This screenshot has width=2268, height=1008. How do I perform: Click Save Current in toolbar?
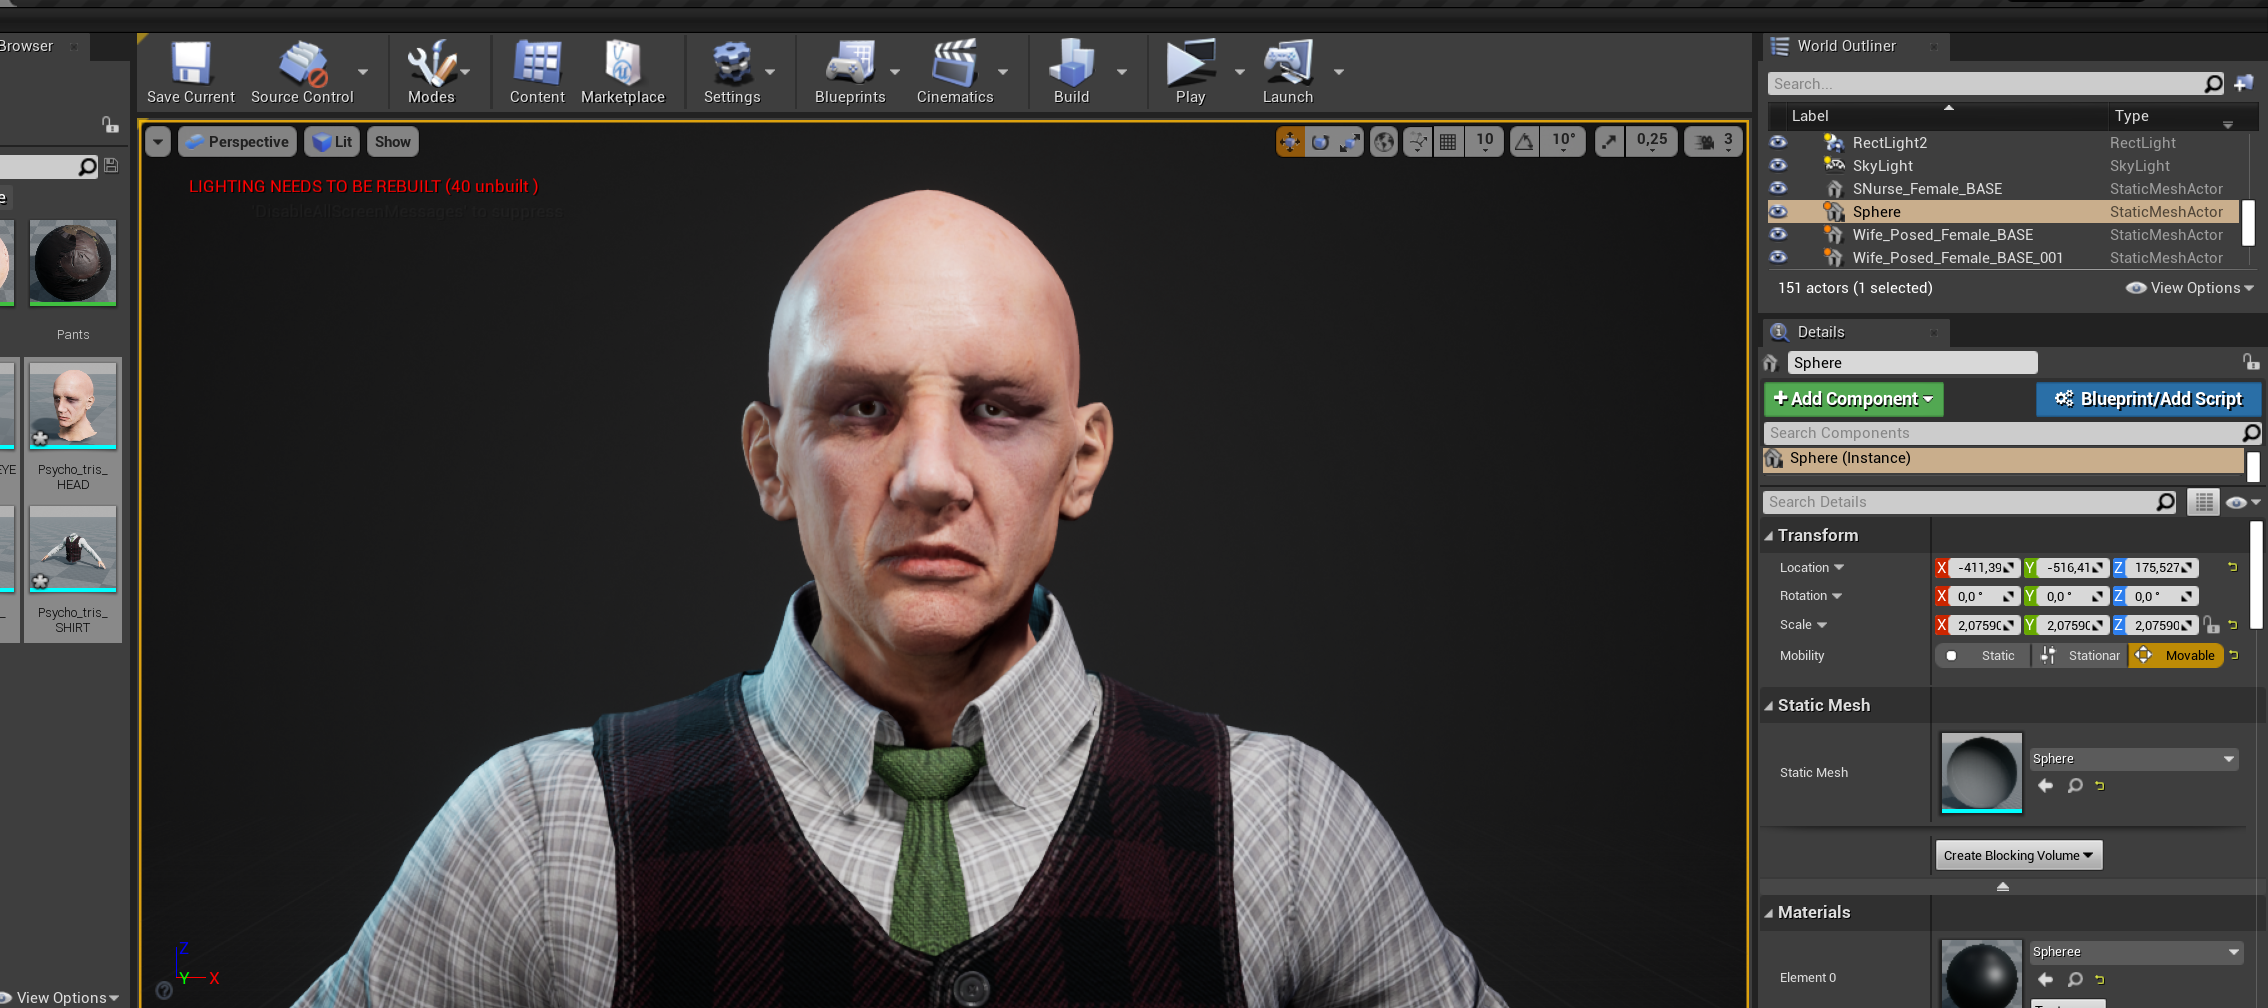(190, 72)
